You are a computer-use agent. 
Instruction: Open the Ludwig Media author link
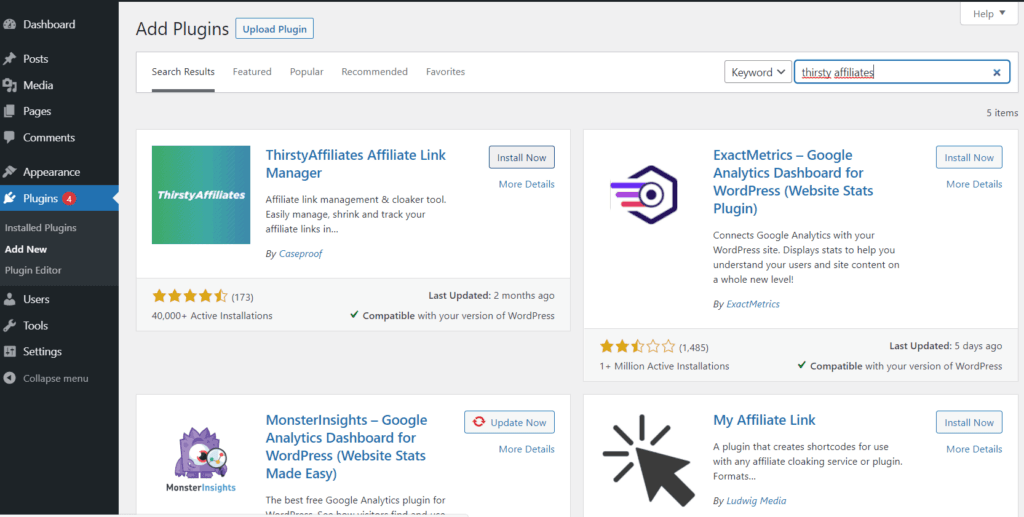point(756,501)
